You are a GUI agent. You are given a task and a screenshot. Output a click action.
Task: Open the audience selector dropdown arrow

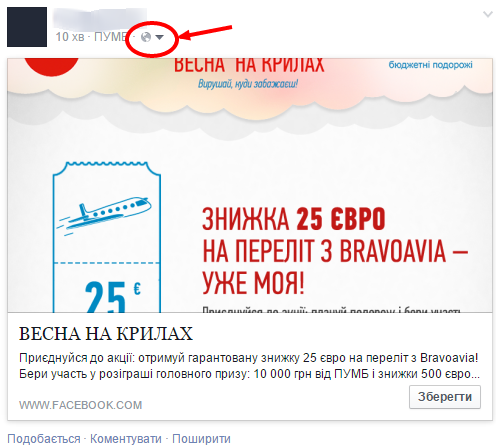click(x=160, y=37)
